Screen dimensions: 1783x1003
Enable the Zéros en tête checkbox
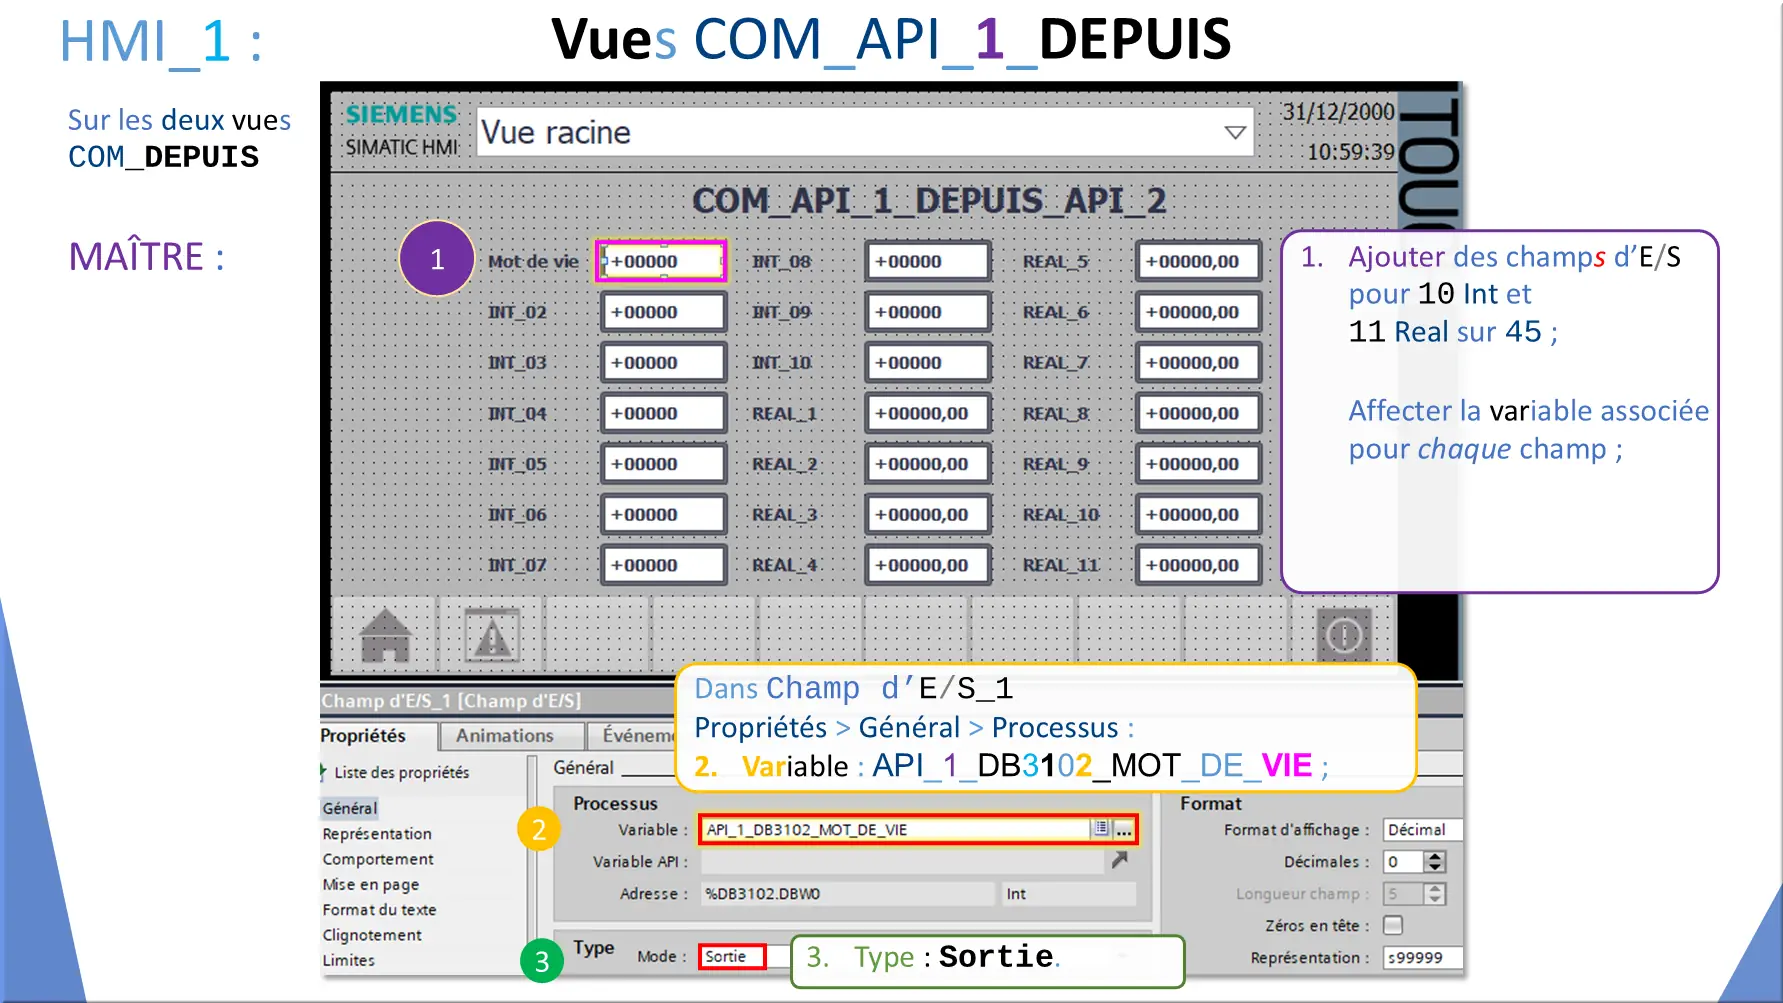click(1393, 925)
